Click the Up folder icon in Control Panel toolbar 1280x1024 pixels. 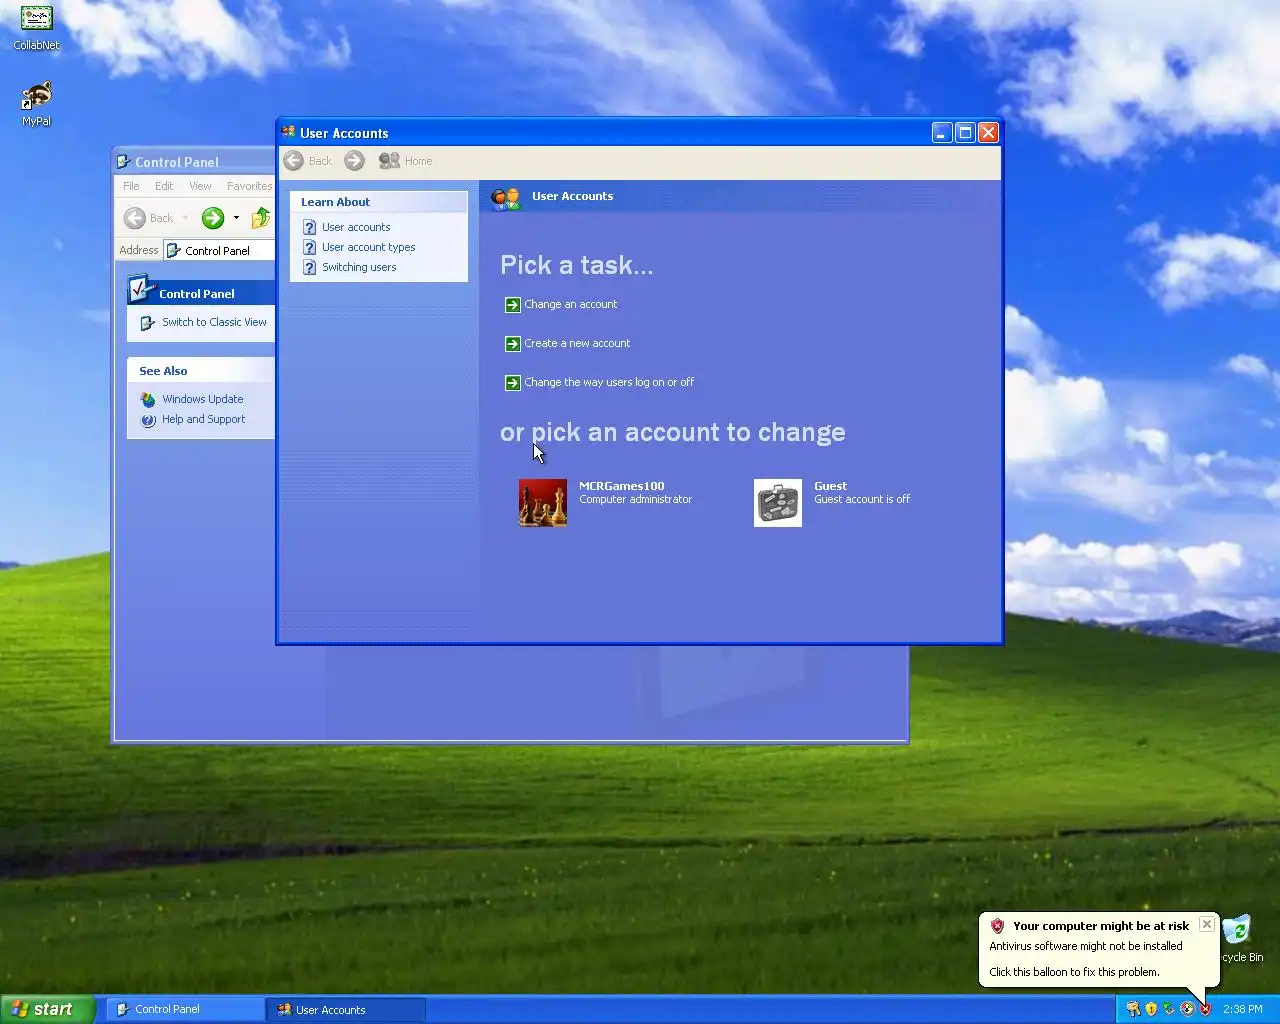pyautogui.click(x=260, y=218)
